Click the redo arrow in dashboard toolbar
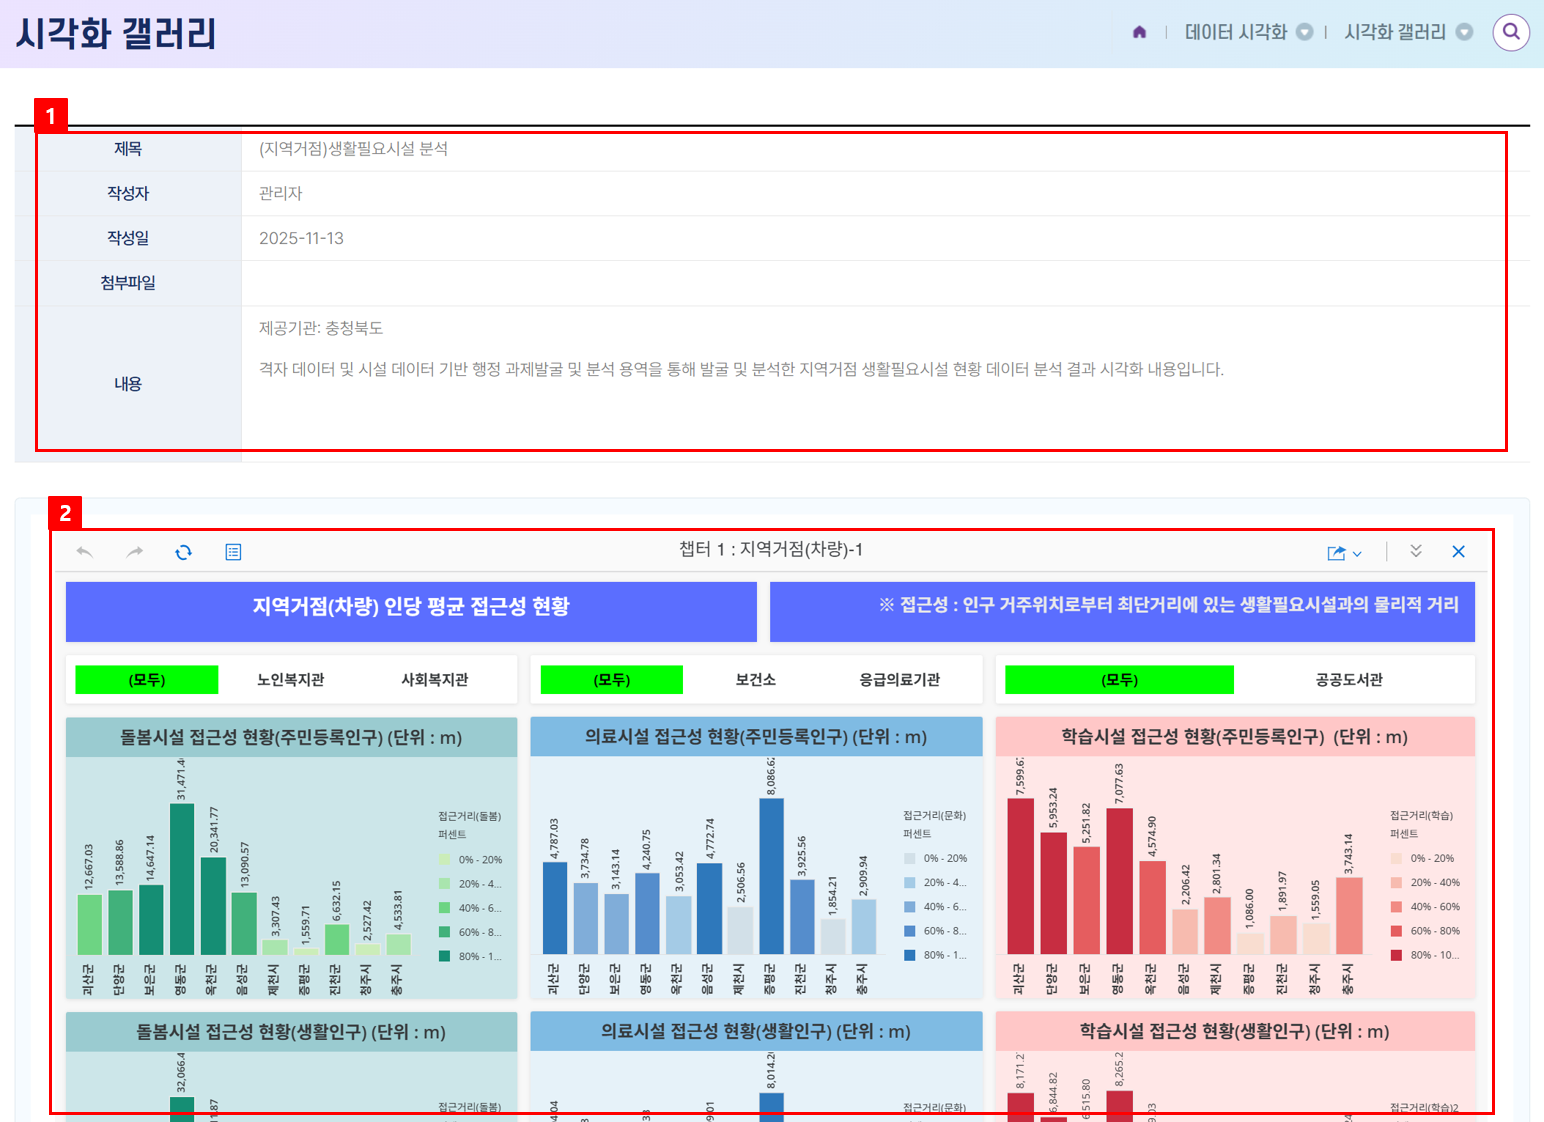The width and height of the screenshot is (1544, 1122). [134, 552]
